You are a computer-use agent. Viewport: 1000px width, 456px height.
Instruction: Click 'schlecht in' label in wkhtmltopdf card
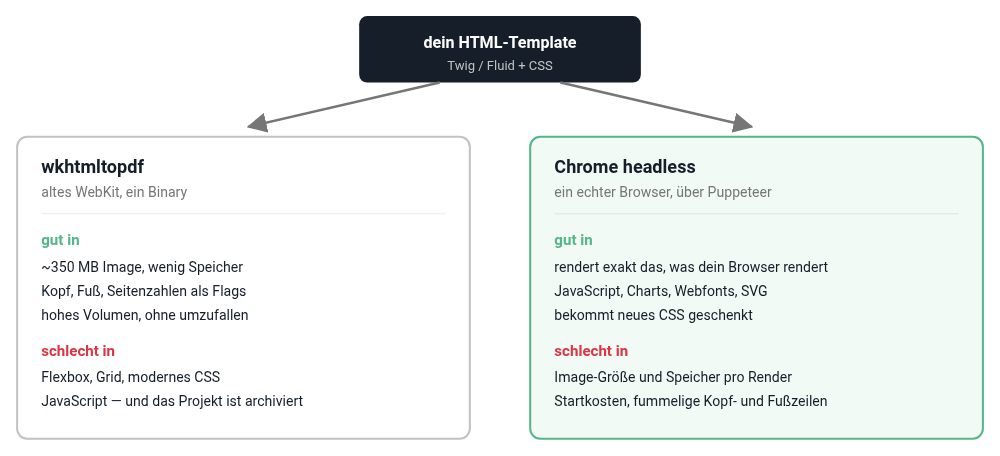tap(78, 351)
